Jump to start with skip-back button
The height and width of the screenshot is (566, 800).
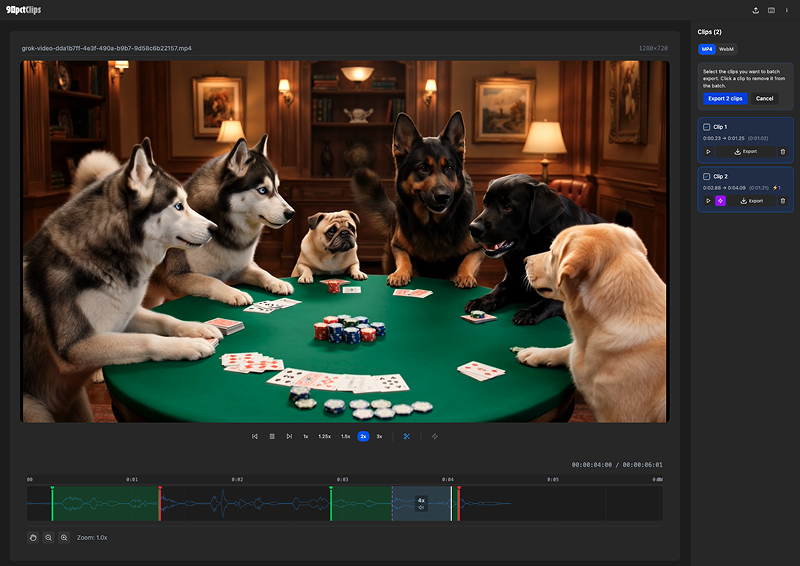(x=255, y=436)
